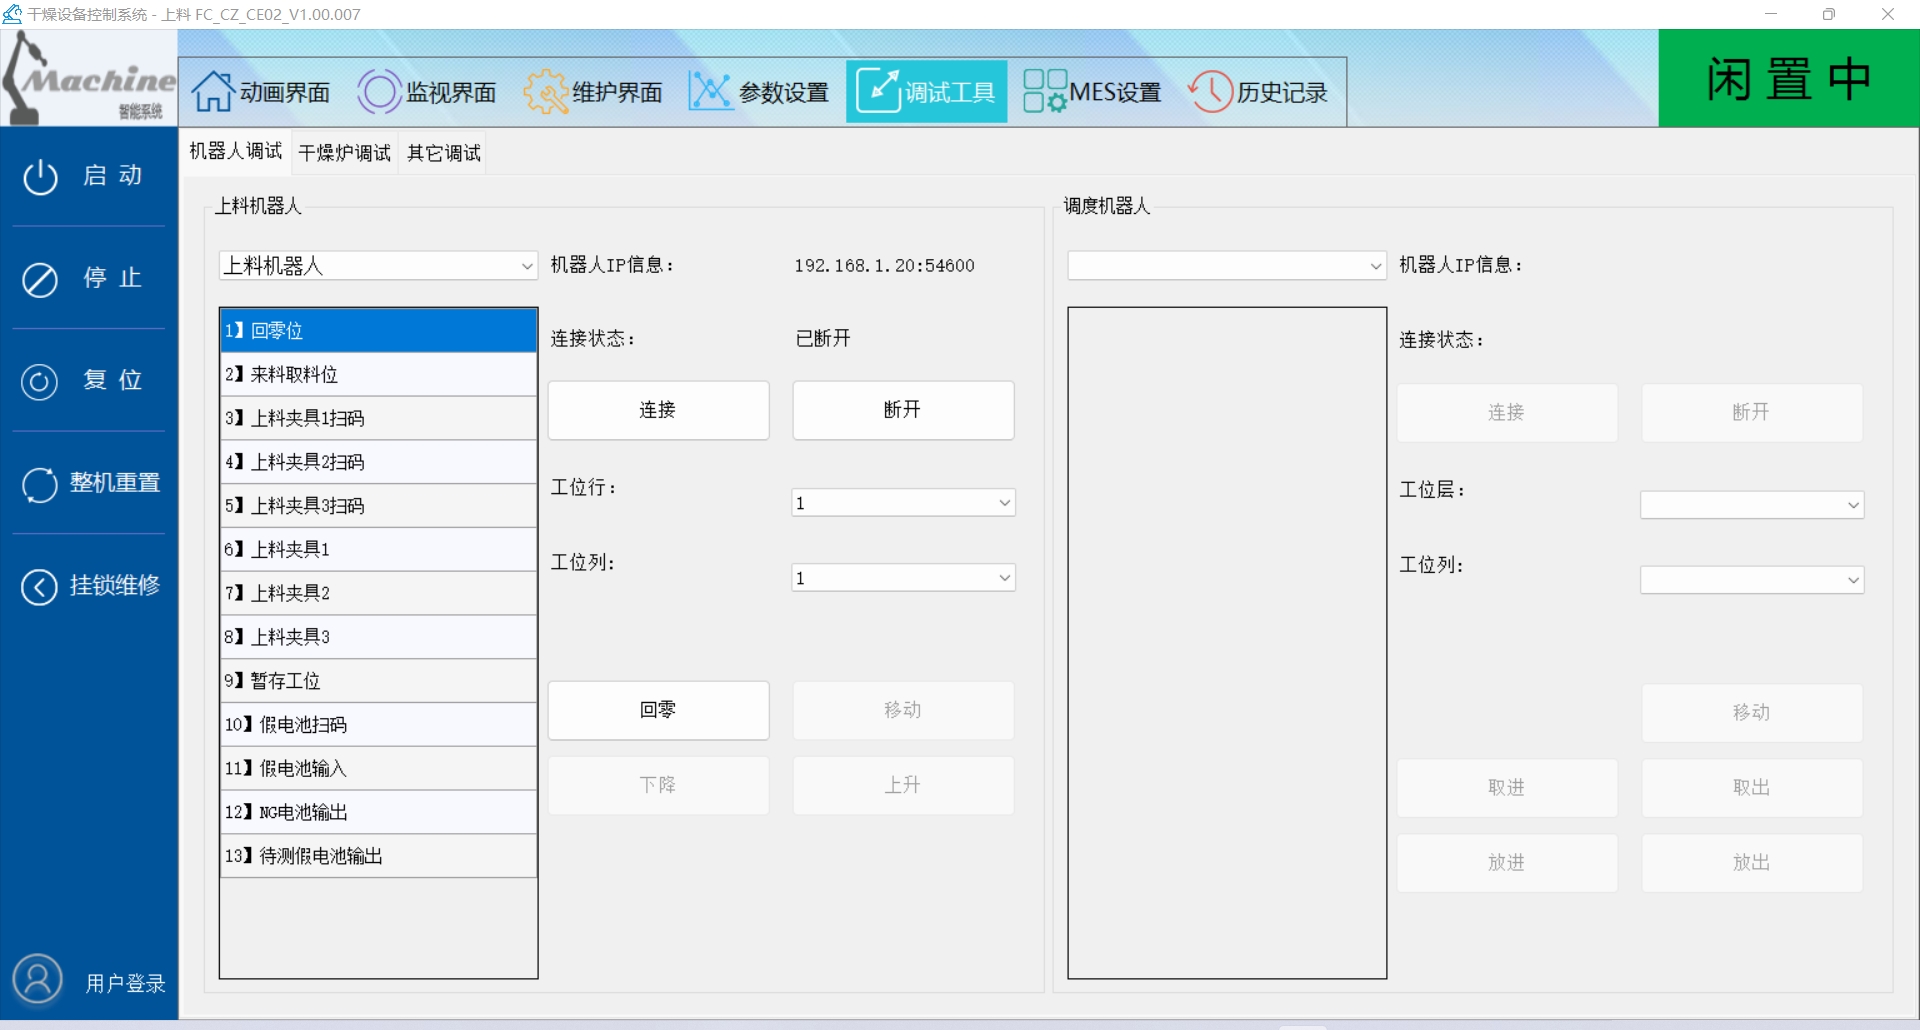
Task: Click the 下降 button
Action: (658, 786)
